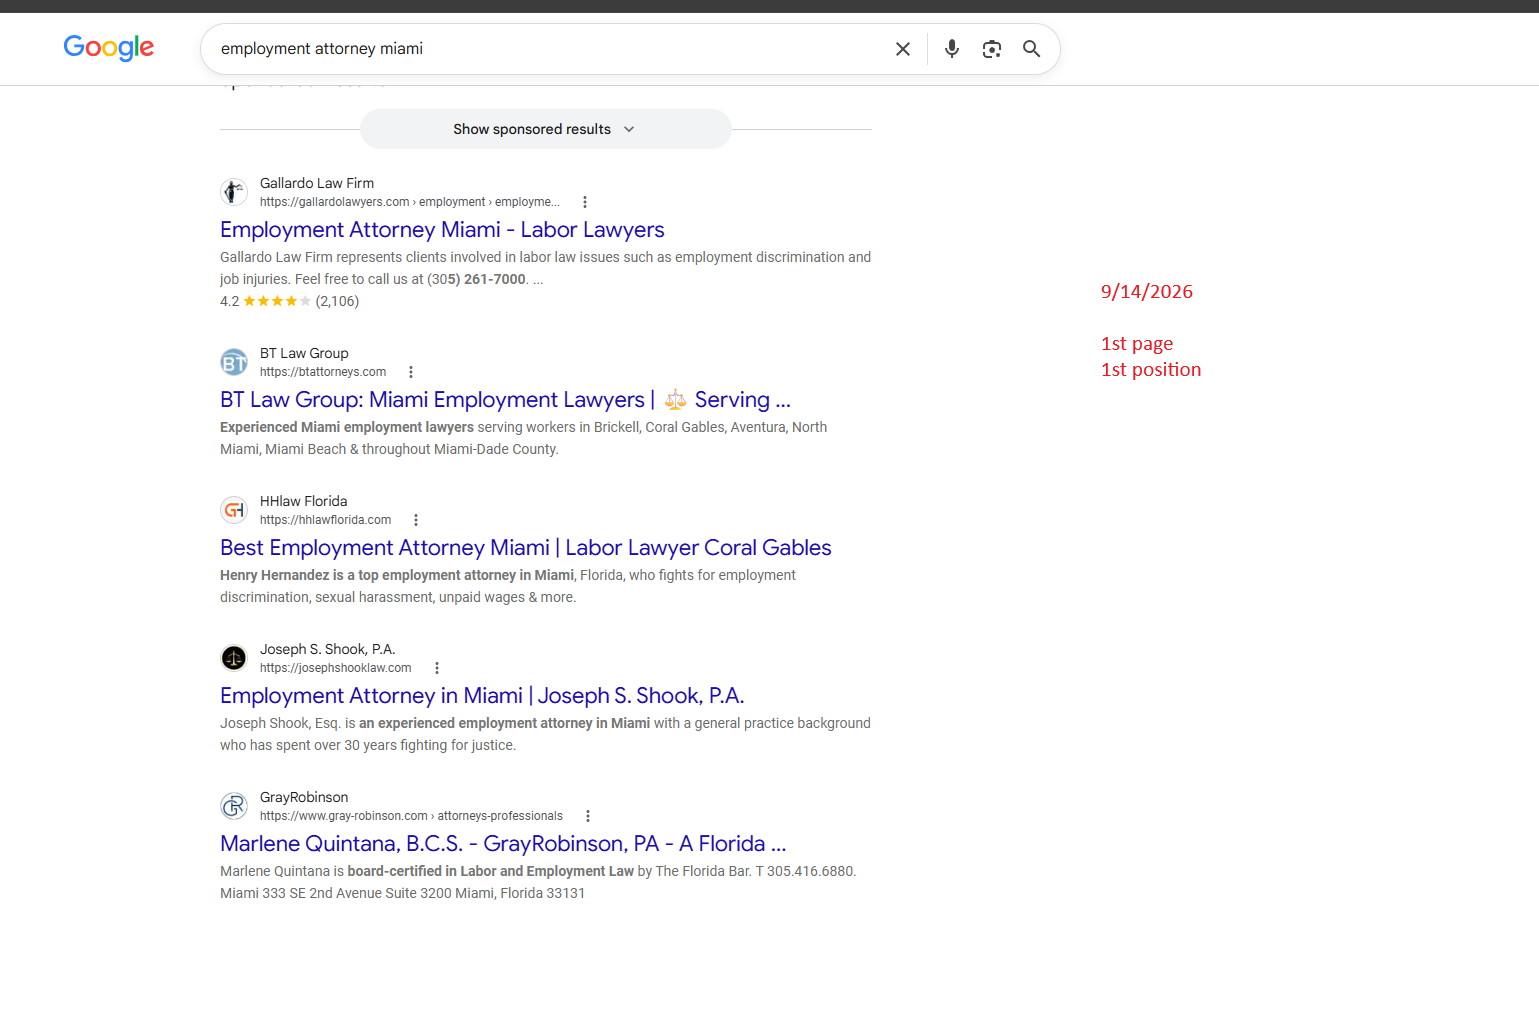
Task: Open 'Employment Attorney in Miami | Joseph S. Shook' link
Action: [x=482, y=696]
